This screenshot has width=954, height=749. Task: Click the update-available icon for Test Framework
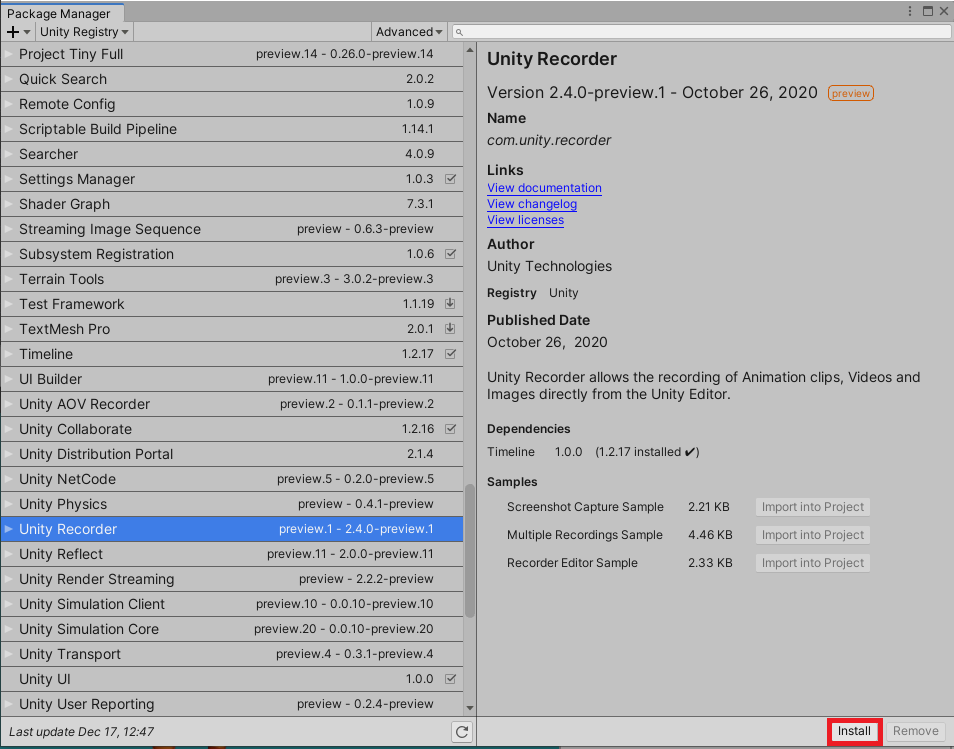click(450, 304)
